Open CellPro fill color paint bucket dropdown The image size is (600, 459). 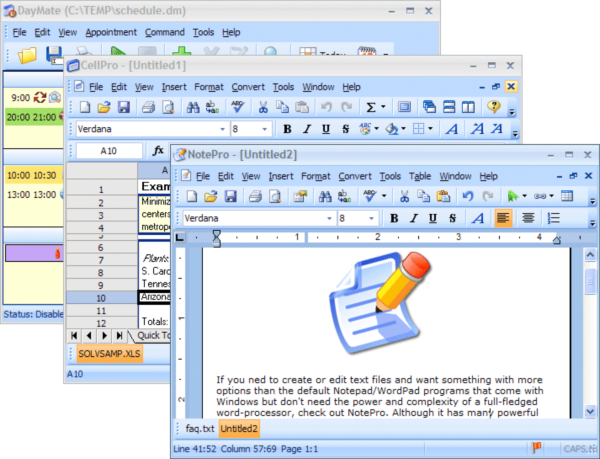point(403,129)
